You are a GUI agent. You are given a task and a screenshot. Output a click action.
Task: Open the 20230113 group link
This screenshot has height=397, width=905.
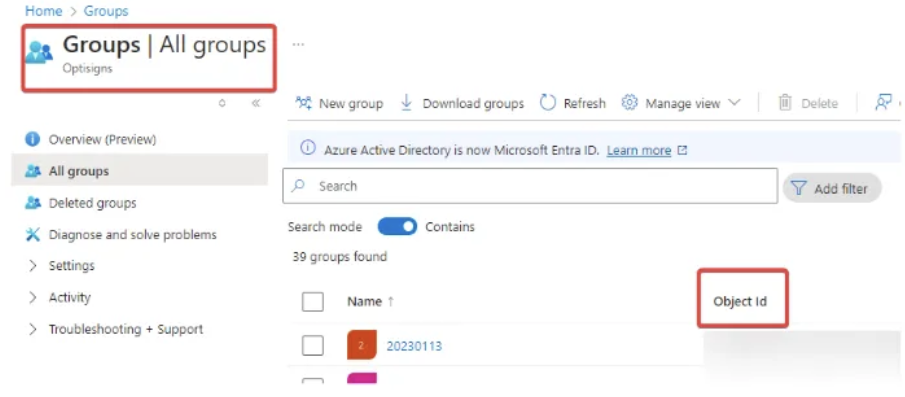click(x=414, y=346)
